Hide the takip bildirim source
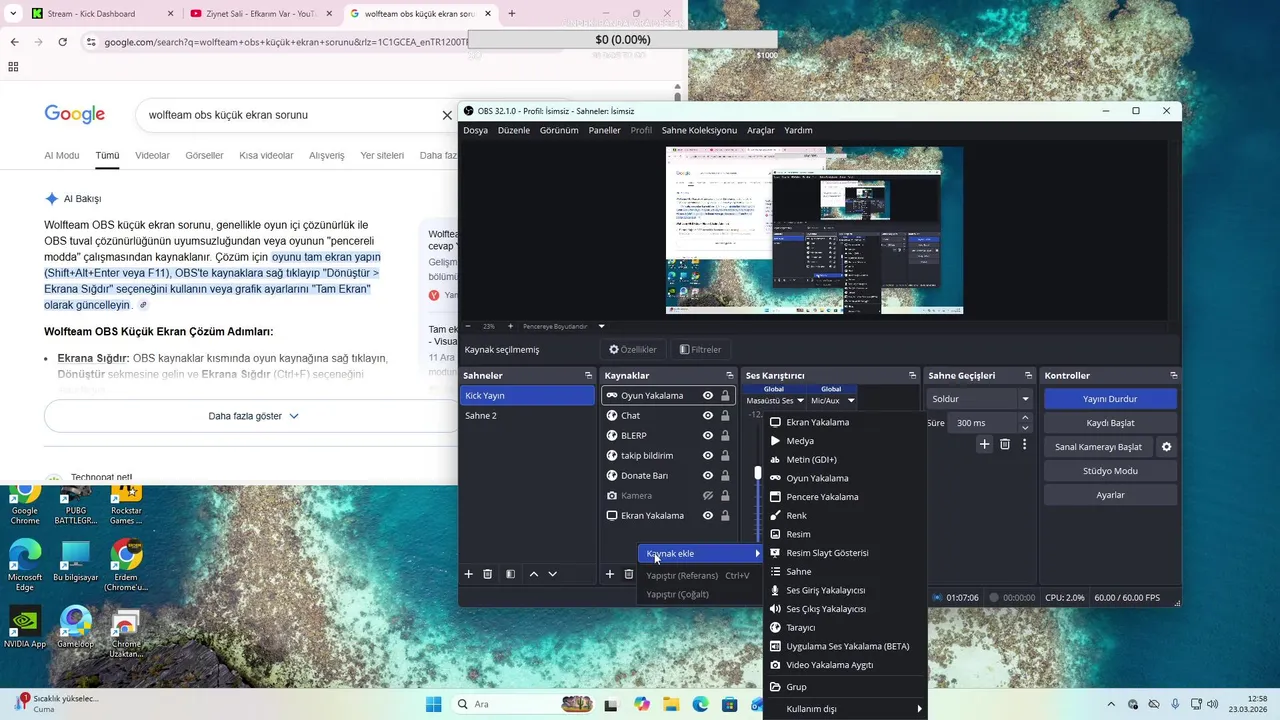Screen dimensions: 1280x720 [x=708, y=456]
